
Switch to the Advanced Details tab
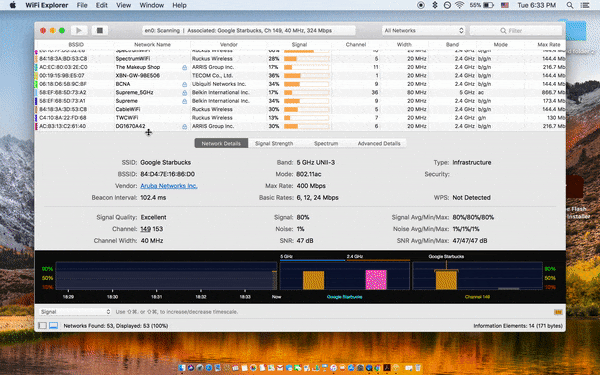coord(379,143)
